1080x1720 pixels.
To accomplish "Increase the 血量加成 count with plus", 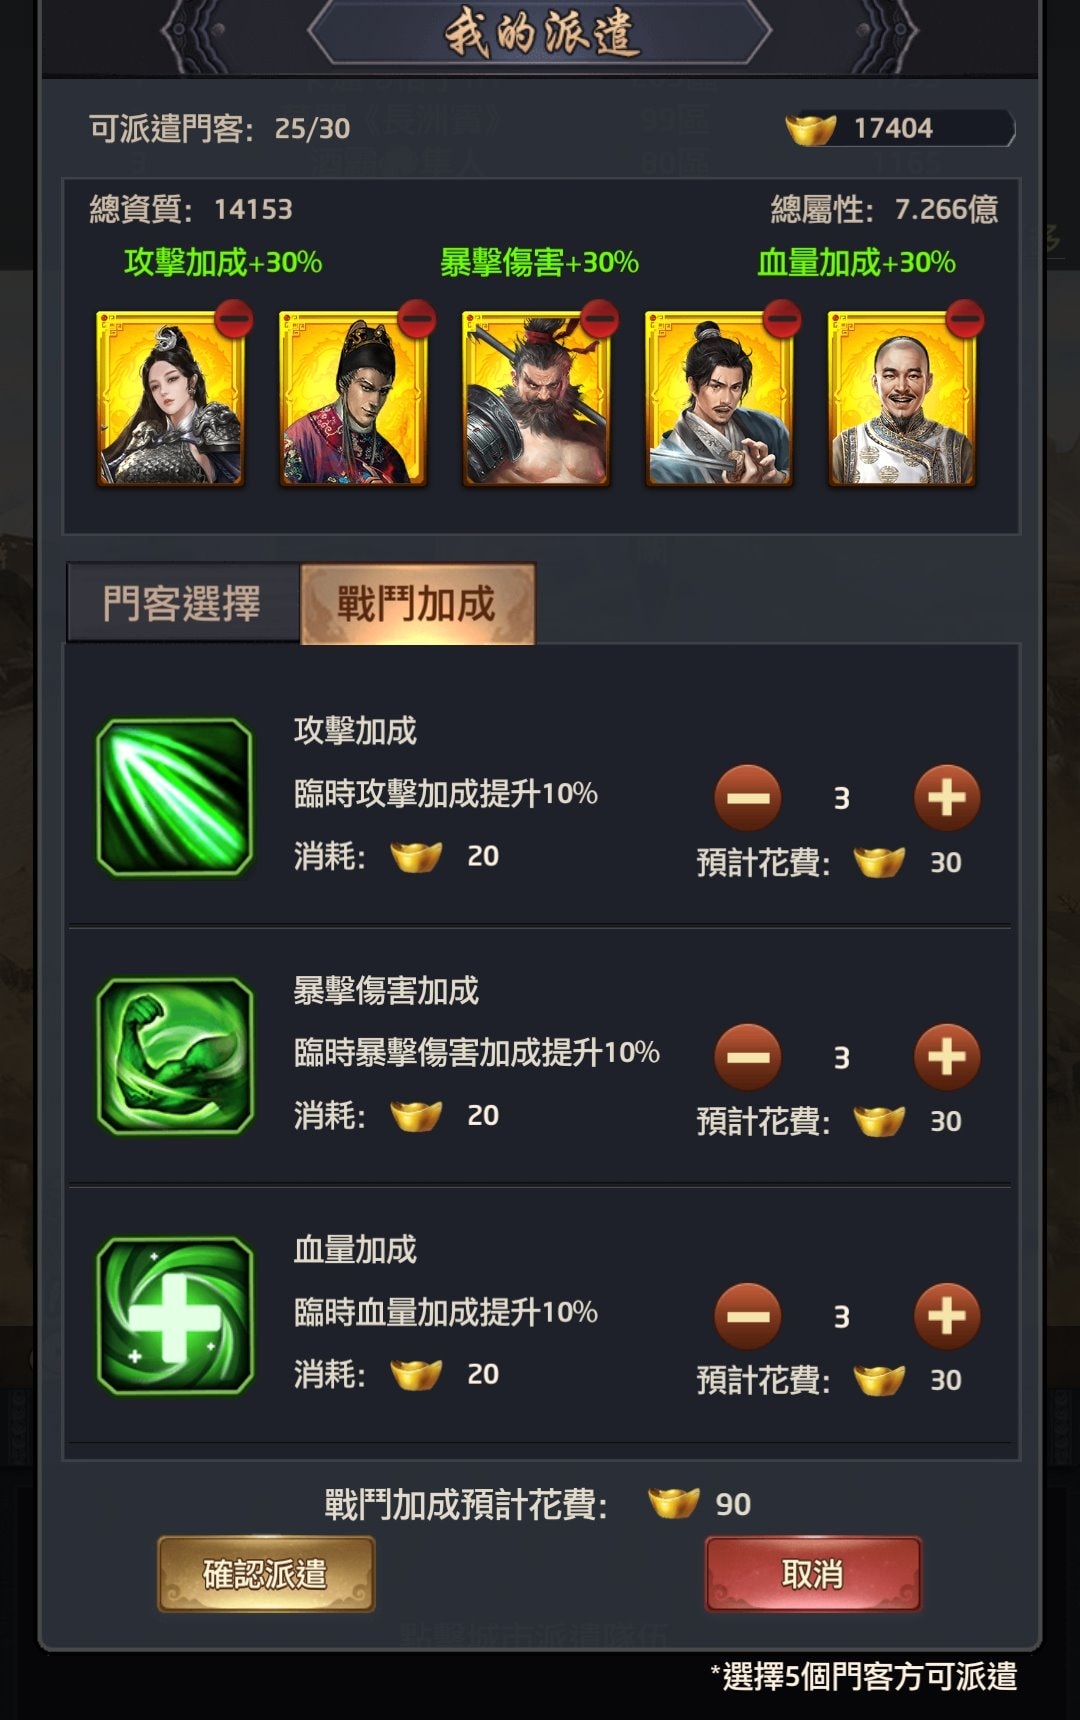I will point(946,1315).
